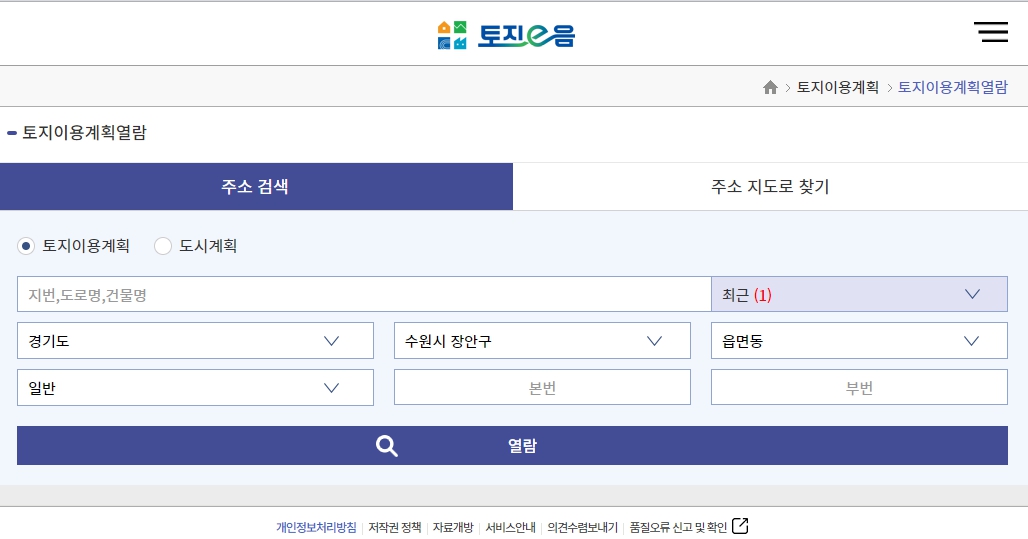Screen dimensions: 1028x539
Task: Open the hamburger menu
Action: point(991,32)
